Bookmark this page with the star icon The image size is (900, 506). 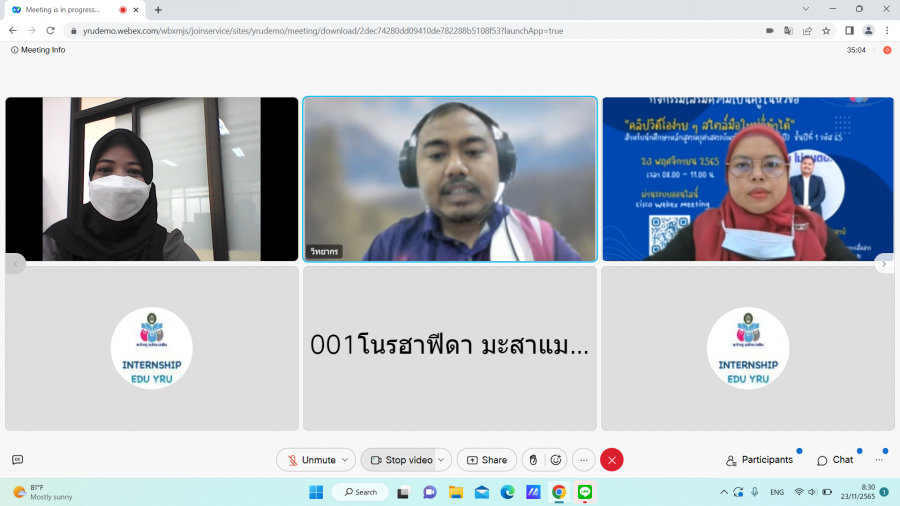click(826, 31)
